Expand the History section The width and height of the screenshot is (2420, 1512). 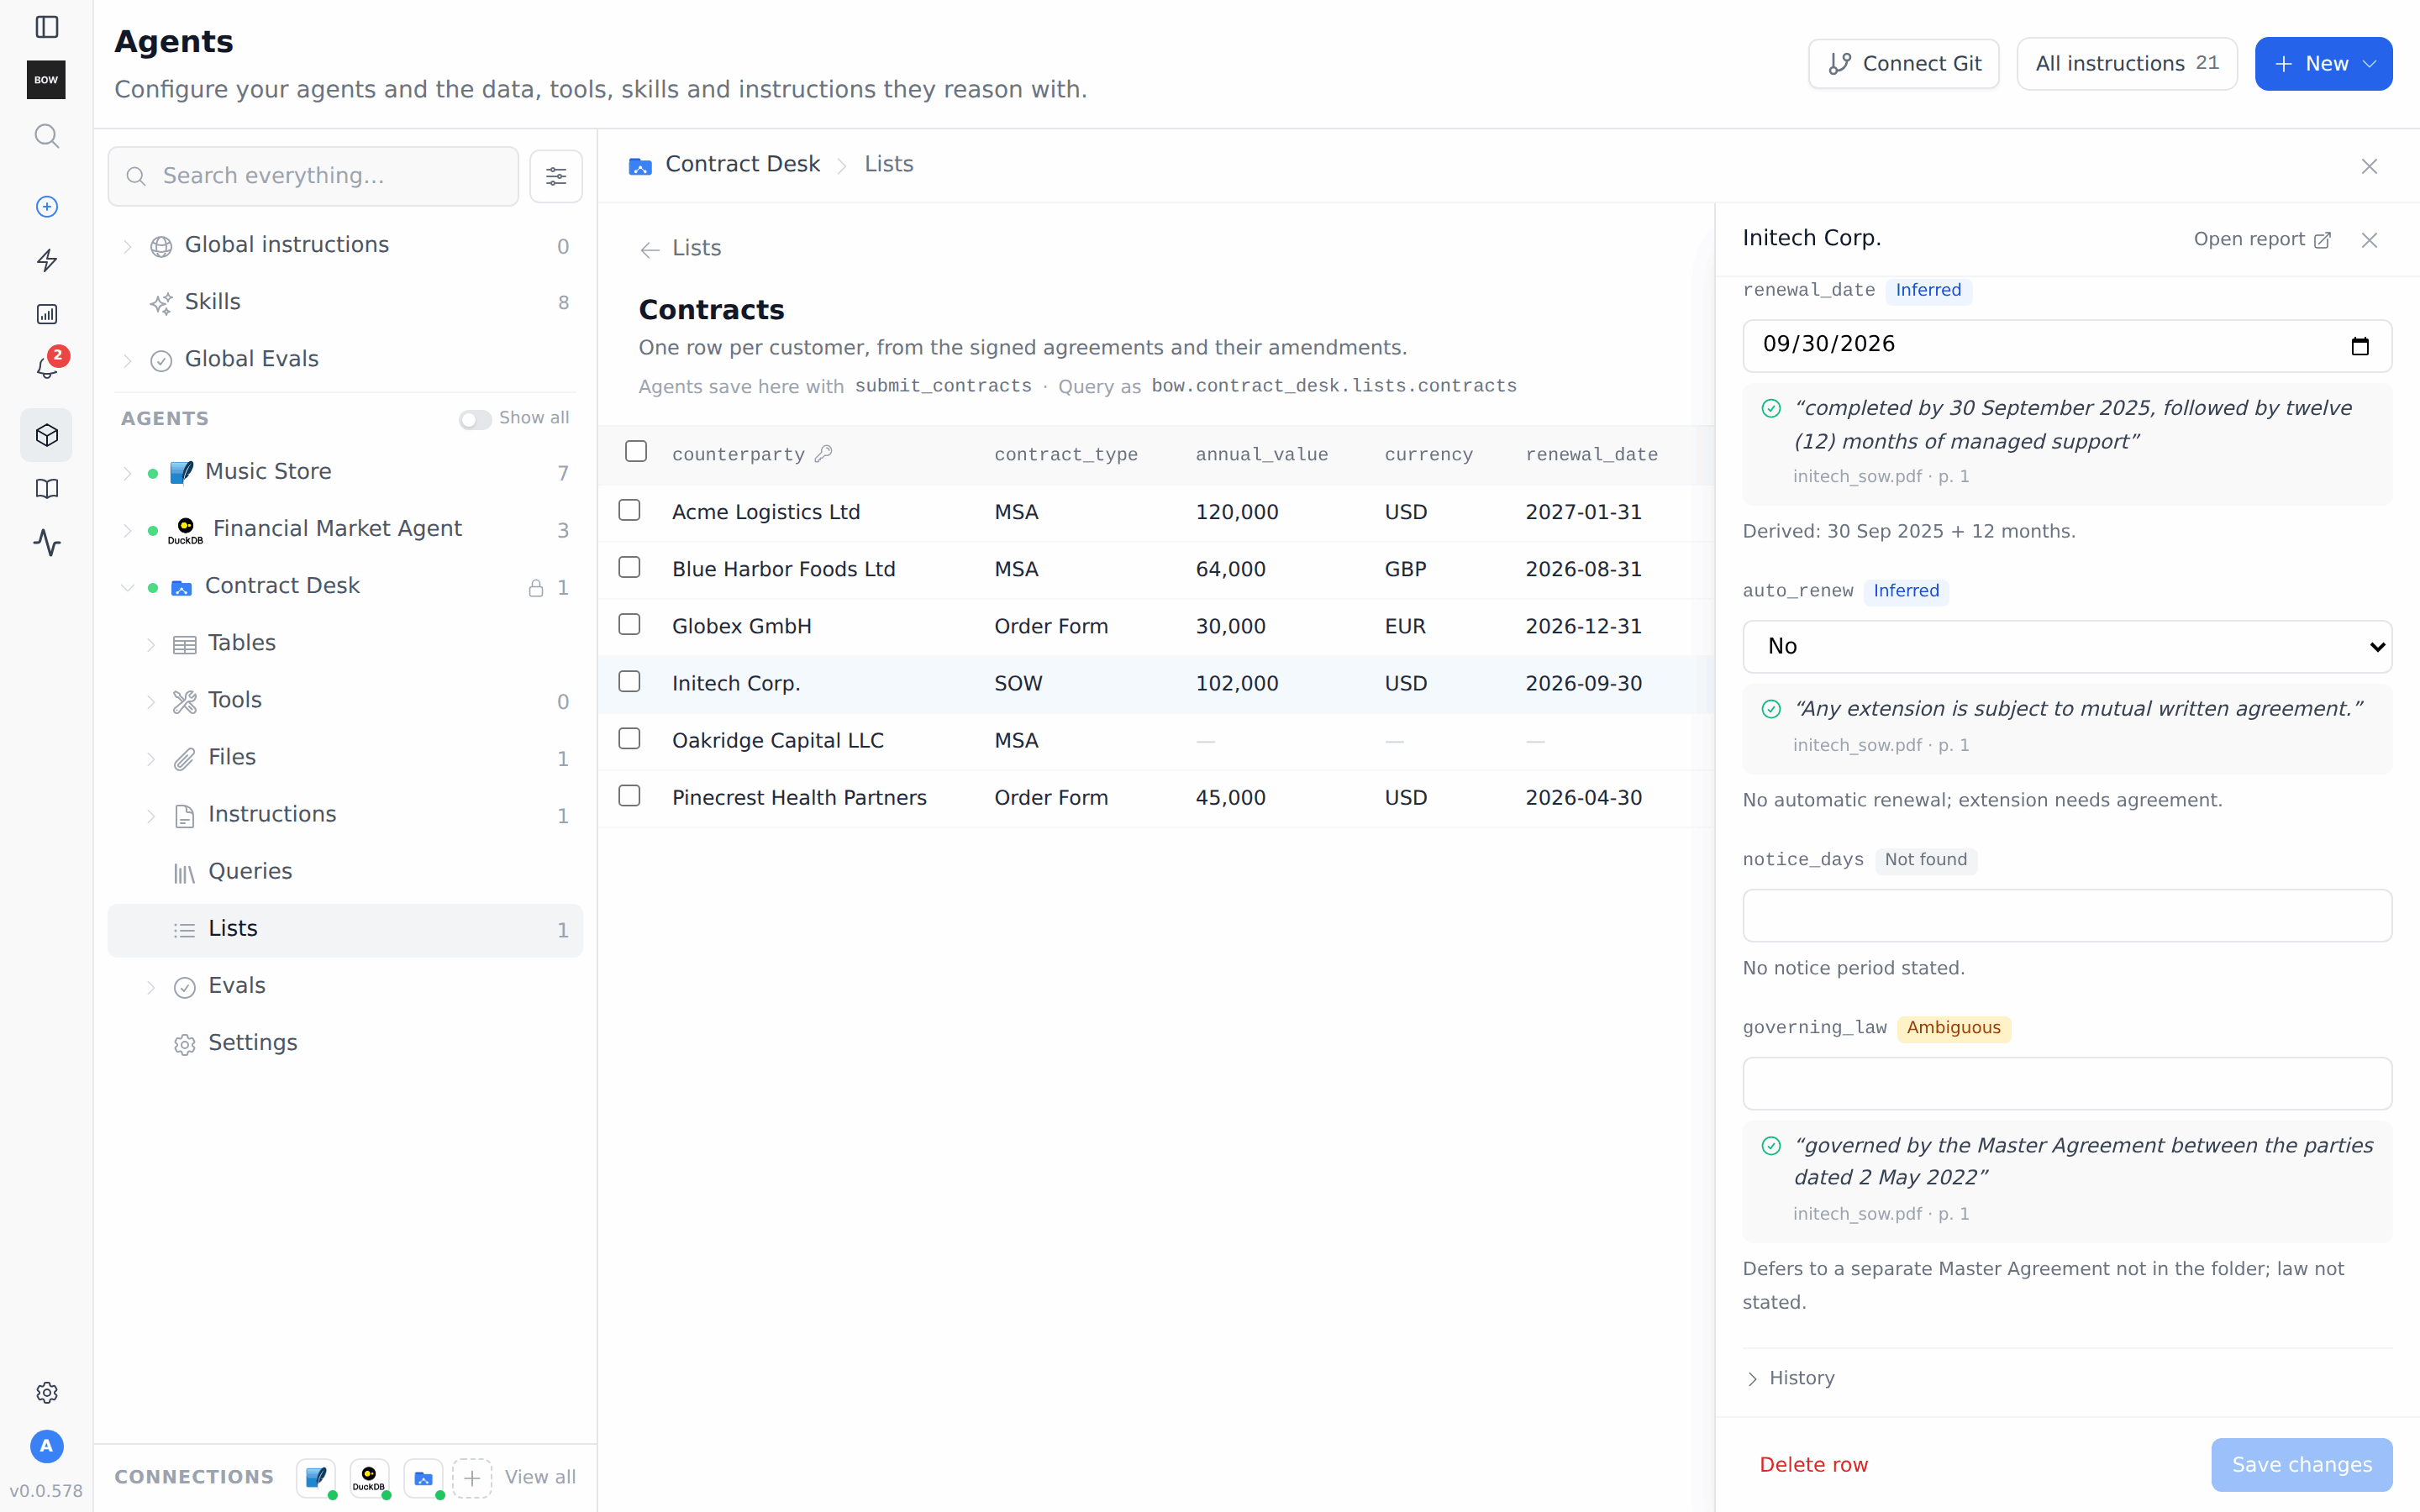[x=1789, y=1378]
